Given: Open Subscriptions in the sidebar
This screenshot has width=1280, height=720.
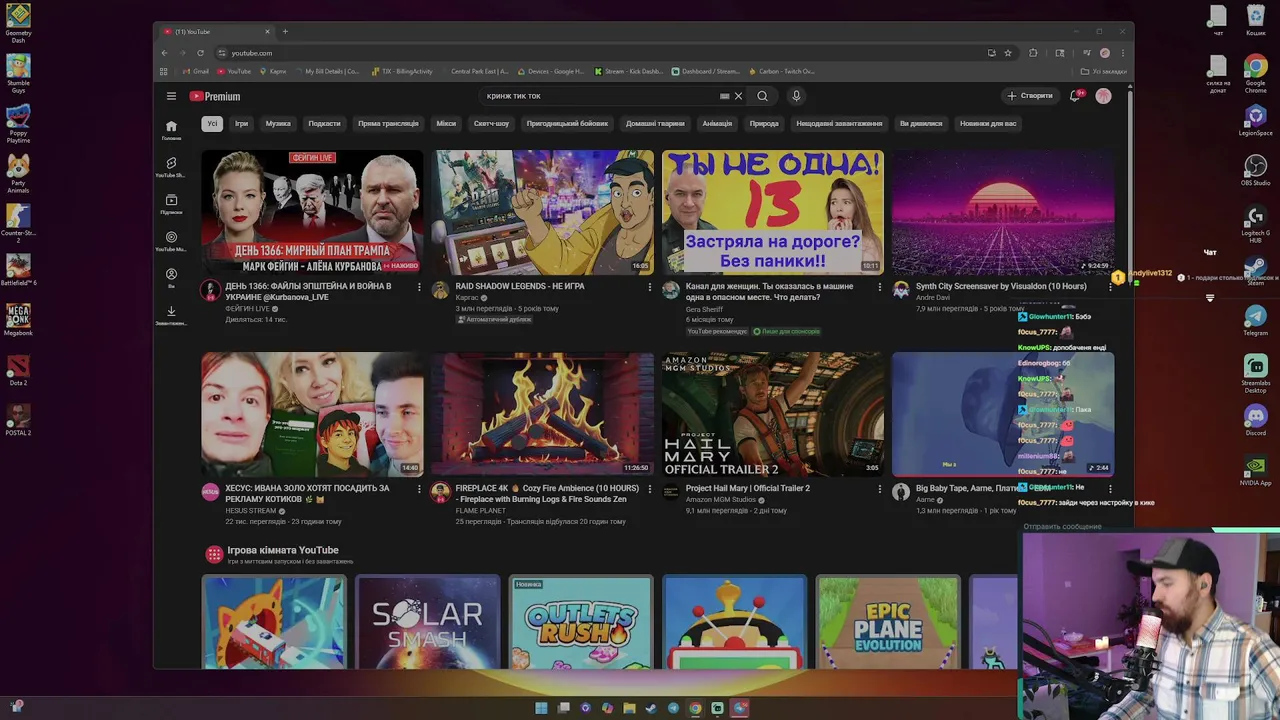Looking at the screenshot, I should [171, 204].
